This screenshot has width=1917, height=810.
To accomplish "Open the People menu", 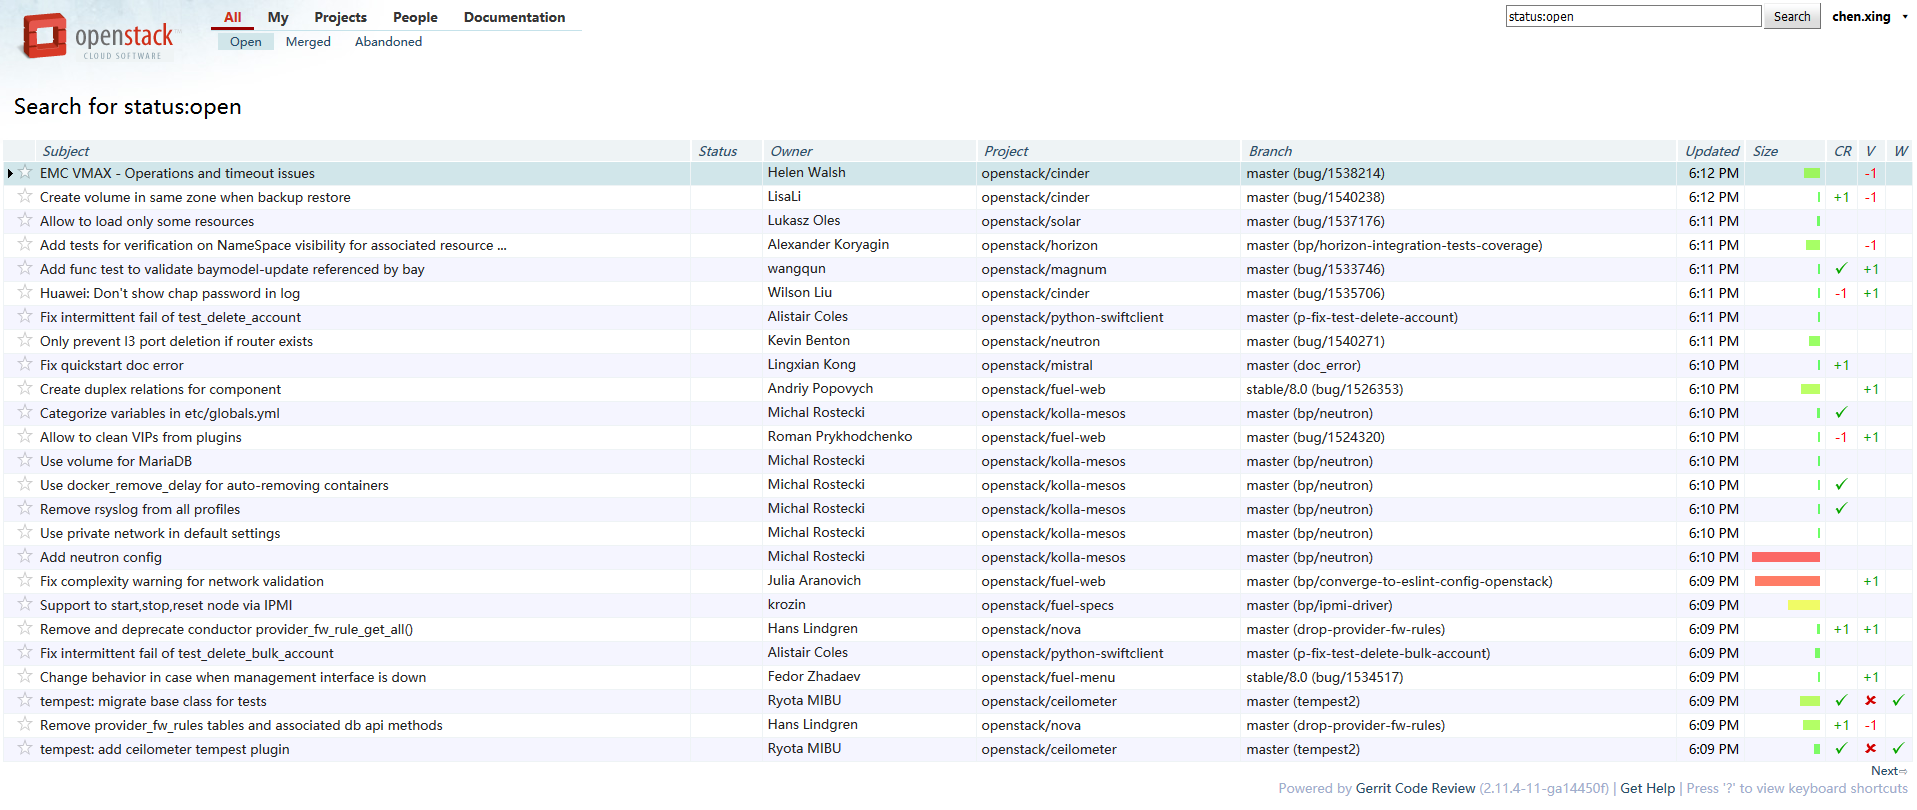I will coord(415,17).
